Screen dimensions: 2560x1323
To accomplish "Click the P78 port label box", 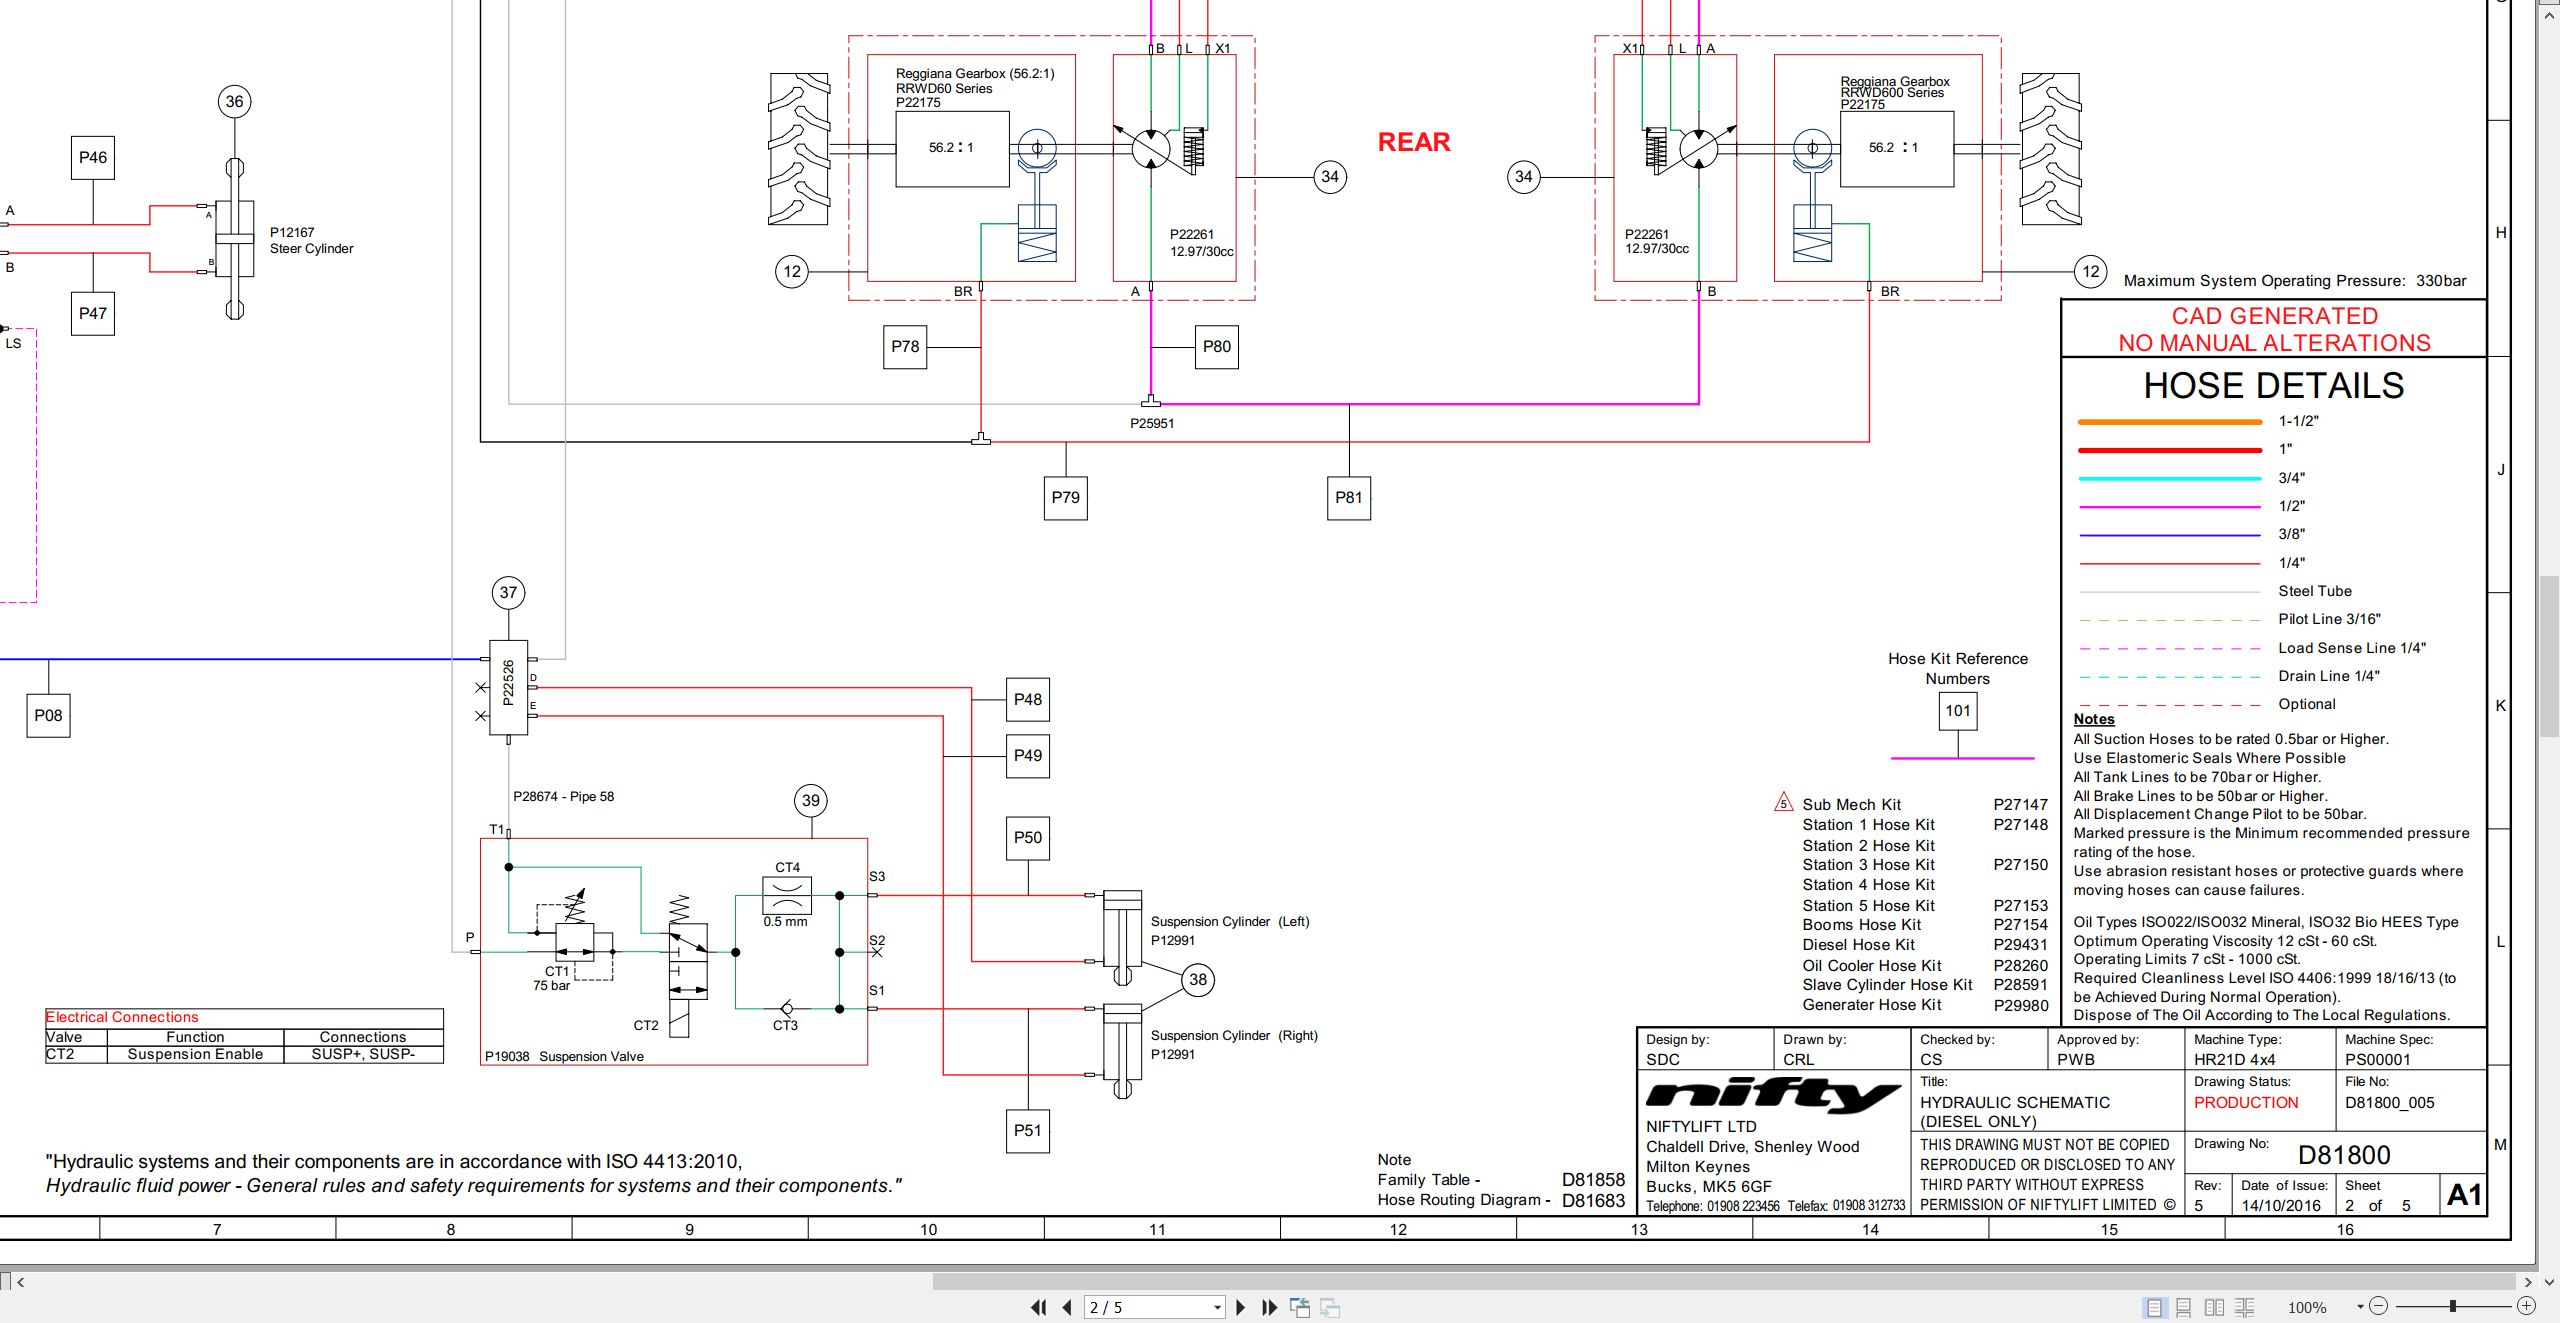I will pos(905,347).
